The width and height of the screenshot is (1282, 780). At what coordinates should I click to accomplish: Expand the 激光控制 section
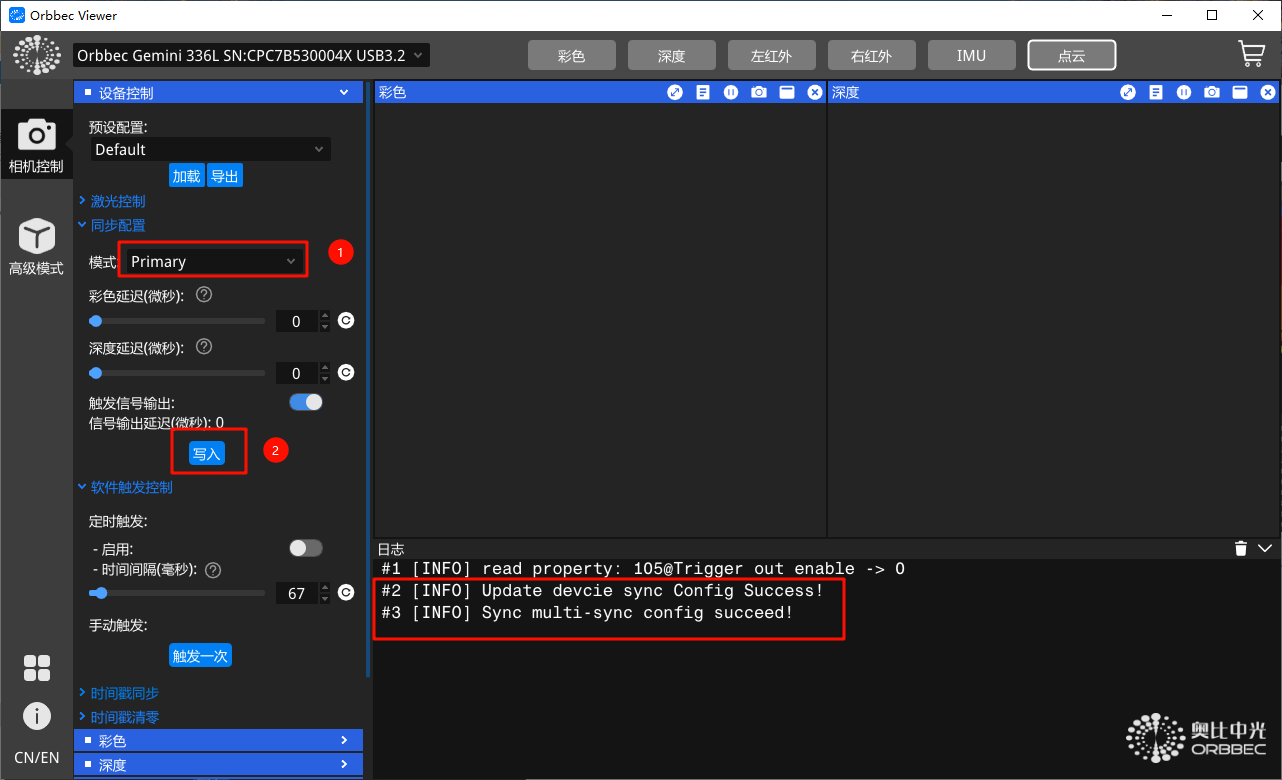pyautogui.click(x=117, y=201)
